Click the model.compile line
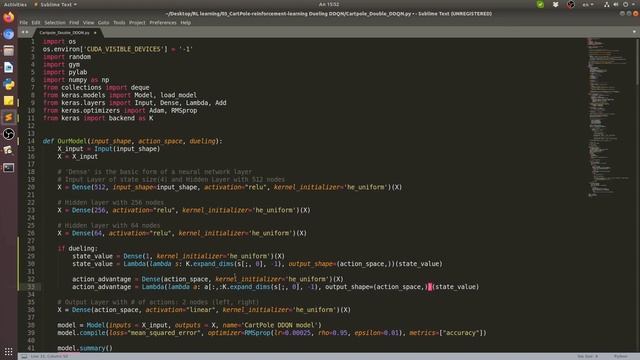The width and height of the screenshot is (640, 360). [x=272, y=333]
